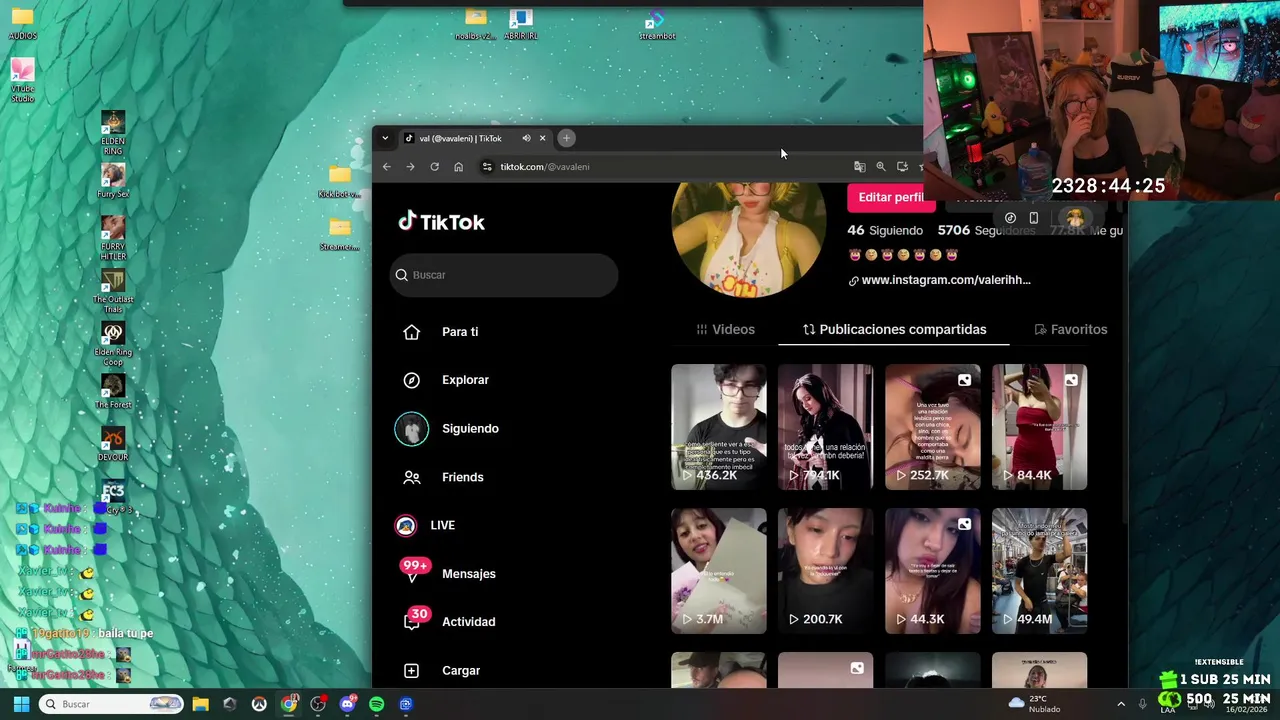Viewport: 1280px width, 720px height.
Task: Click the Editar perfil button
Action: [x=890, y=198]
